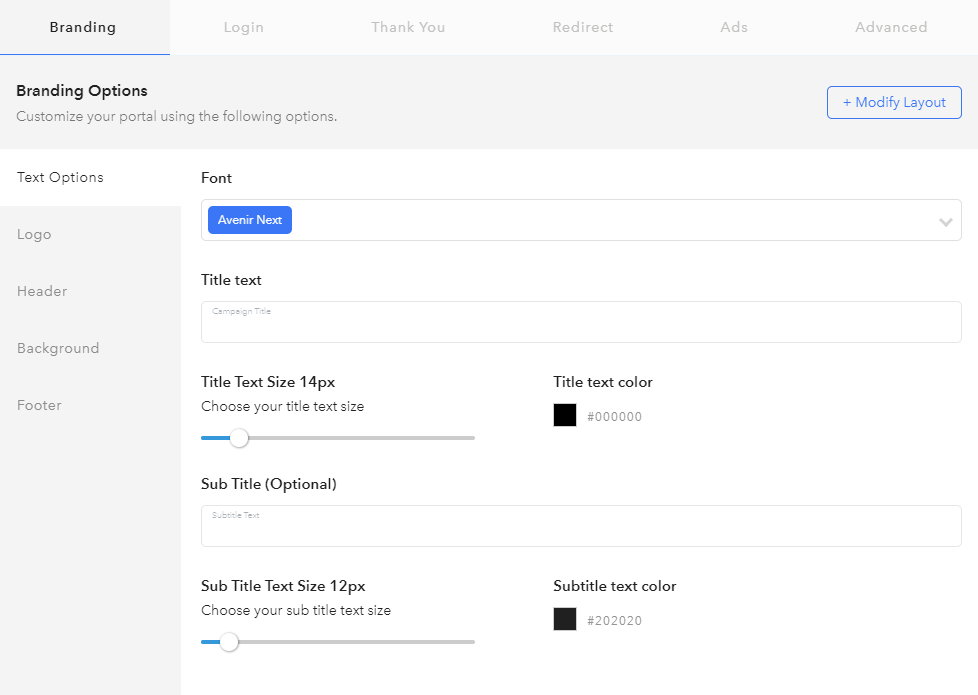The height and width of the screenshot is (695, 978).
Task: Go to the Redirect tab
Action: pos(583,27)
